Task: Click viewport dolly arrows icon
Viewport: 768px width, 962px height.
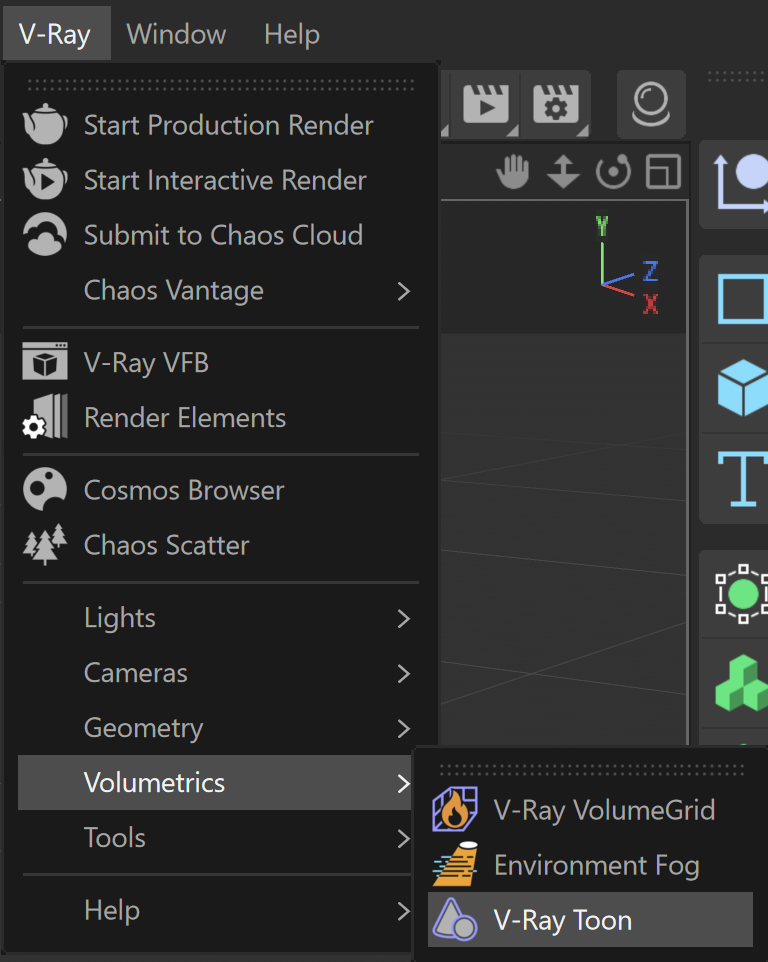Action: [563, 171]
